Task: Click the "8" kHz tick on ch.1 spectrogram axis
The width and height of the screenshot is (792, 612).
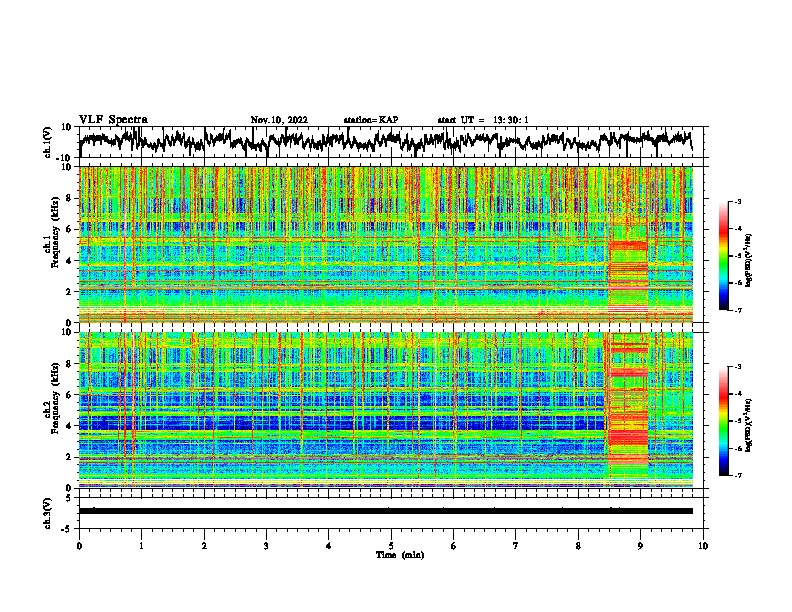Action: click(70, 198)
